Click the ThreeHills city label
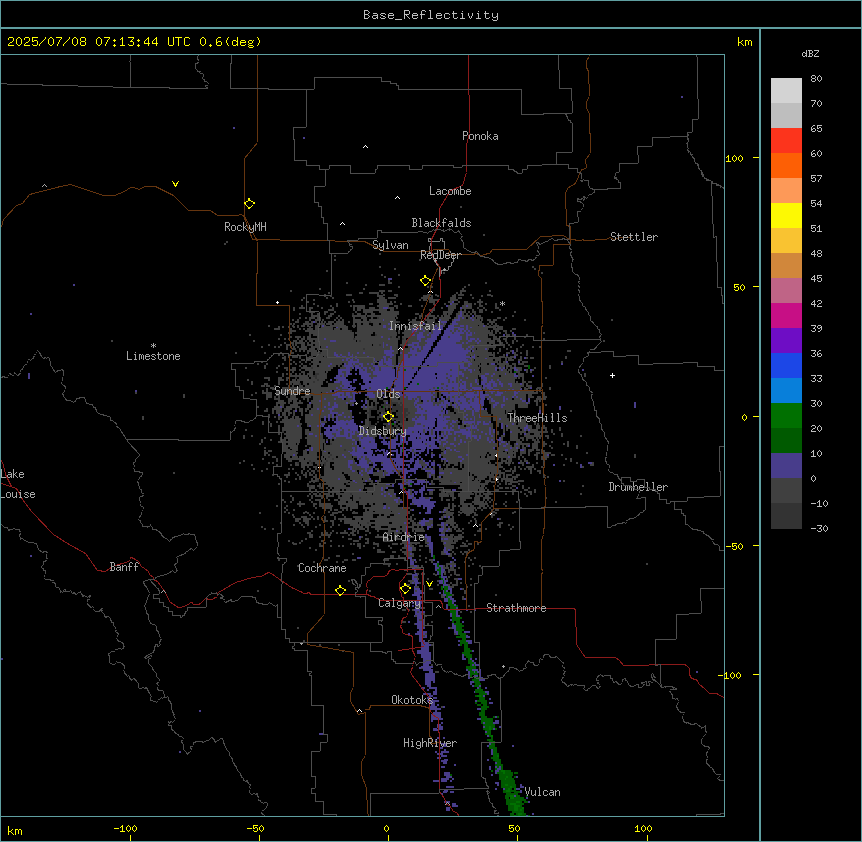Viewport: 862px width, 842px height. (537, 418)
